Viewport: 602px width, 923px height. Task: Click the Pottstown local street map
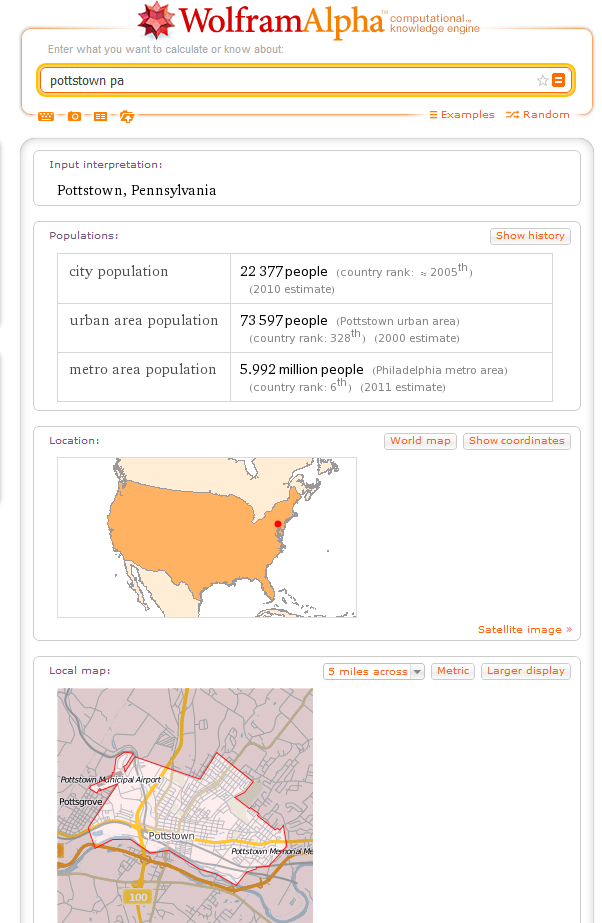185,805
